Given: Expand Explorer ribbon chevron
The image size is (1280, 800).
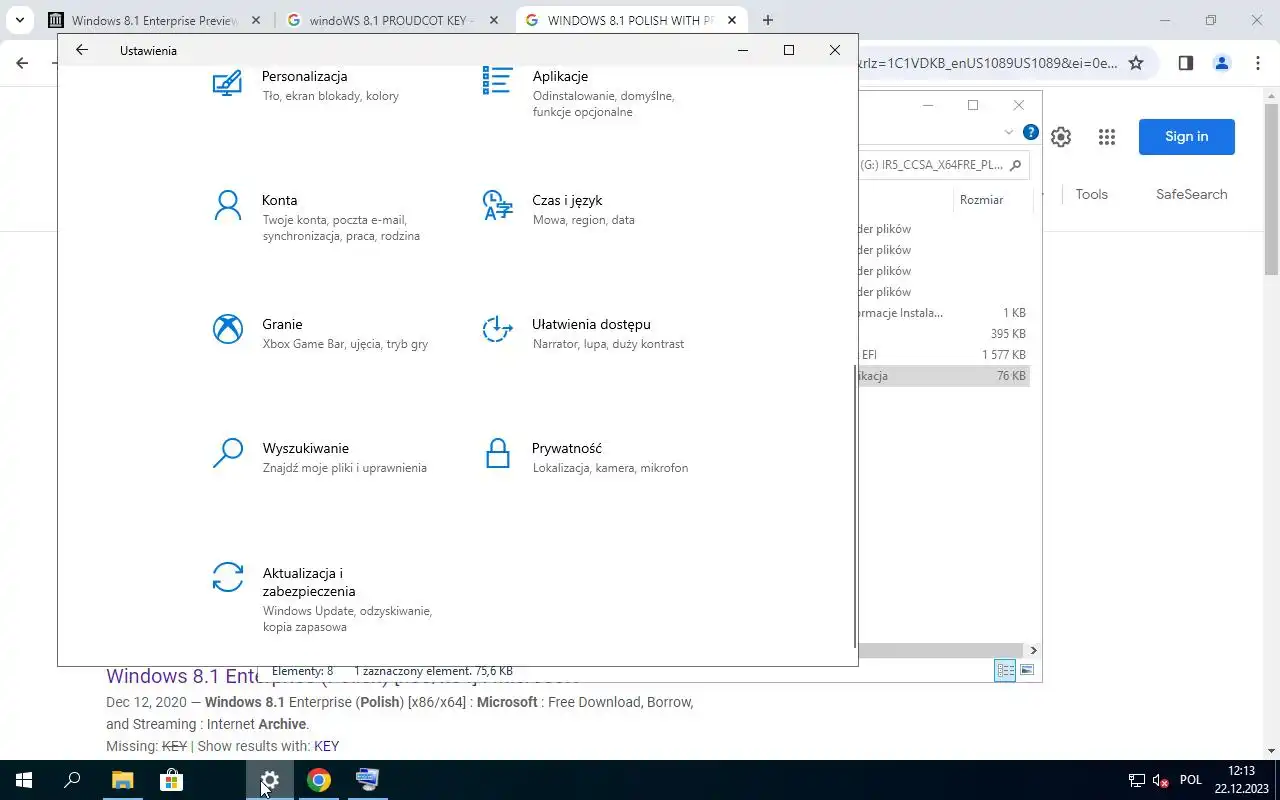Looking at the screenshot, I should pyautogui.click(x=1008, y=132).
